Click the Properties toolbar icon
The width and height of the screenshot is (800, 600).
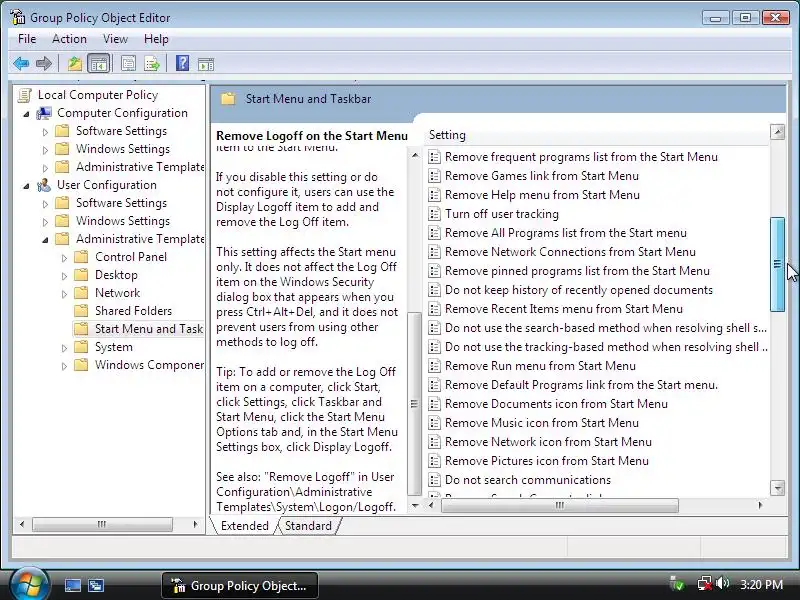pyautogui.click(x=128, y=64)
